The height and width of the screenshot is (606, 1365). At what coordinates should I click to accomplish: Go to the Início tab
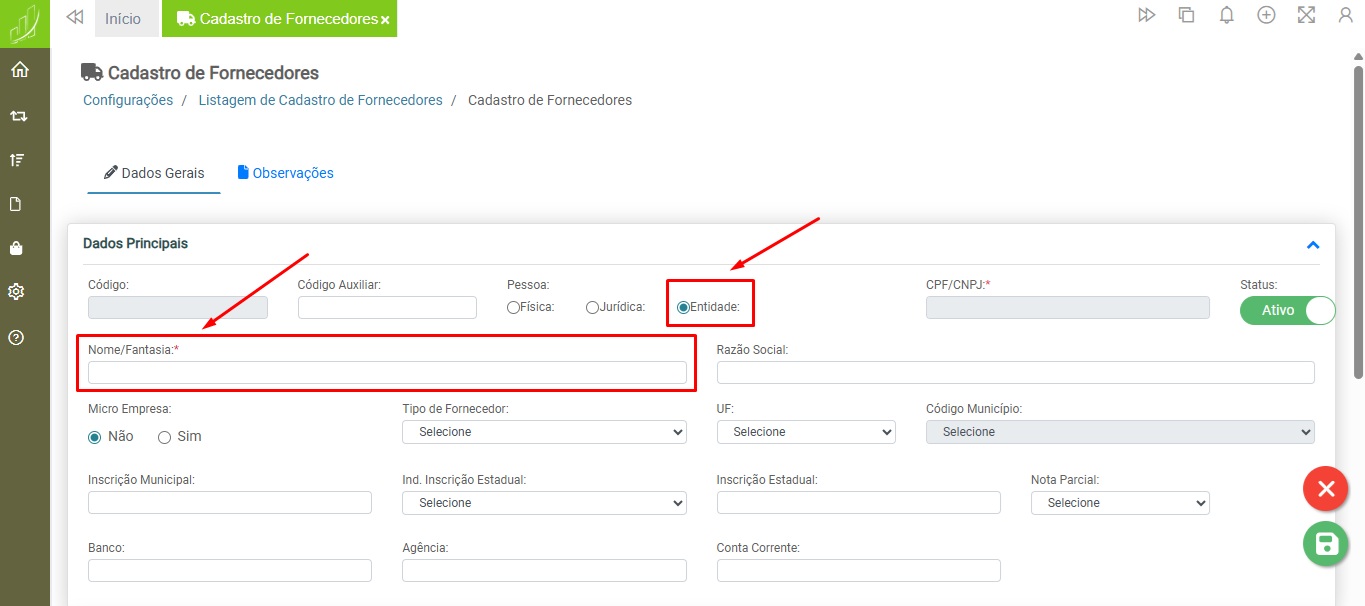pos(123,19)
